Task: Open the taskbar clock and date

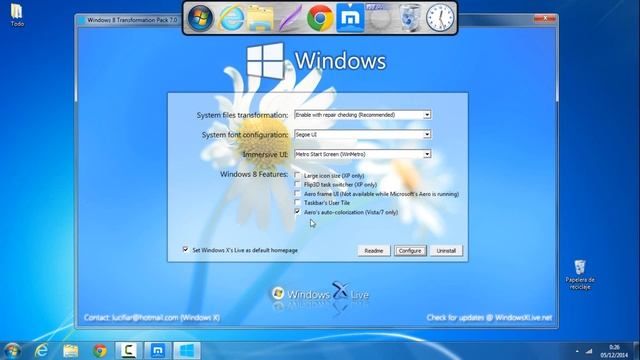Action: point(614,351)
